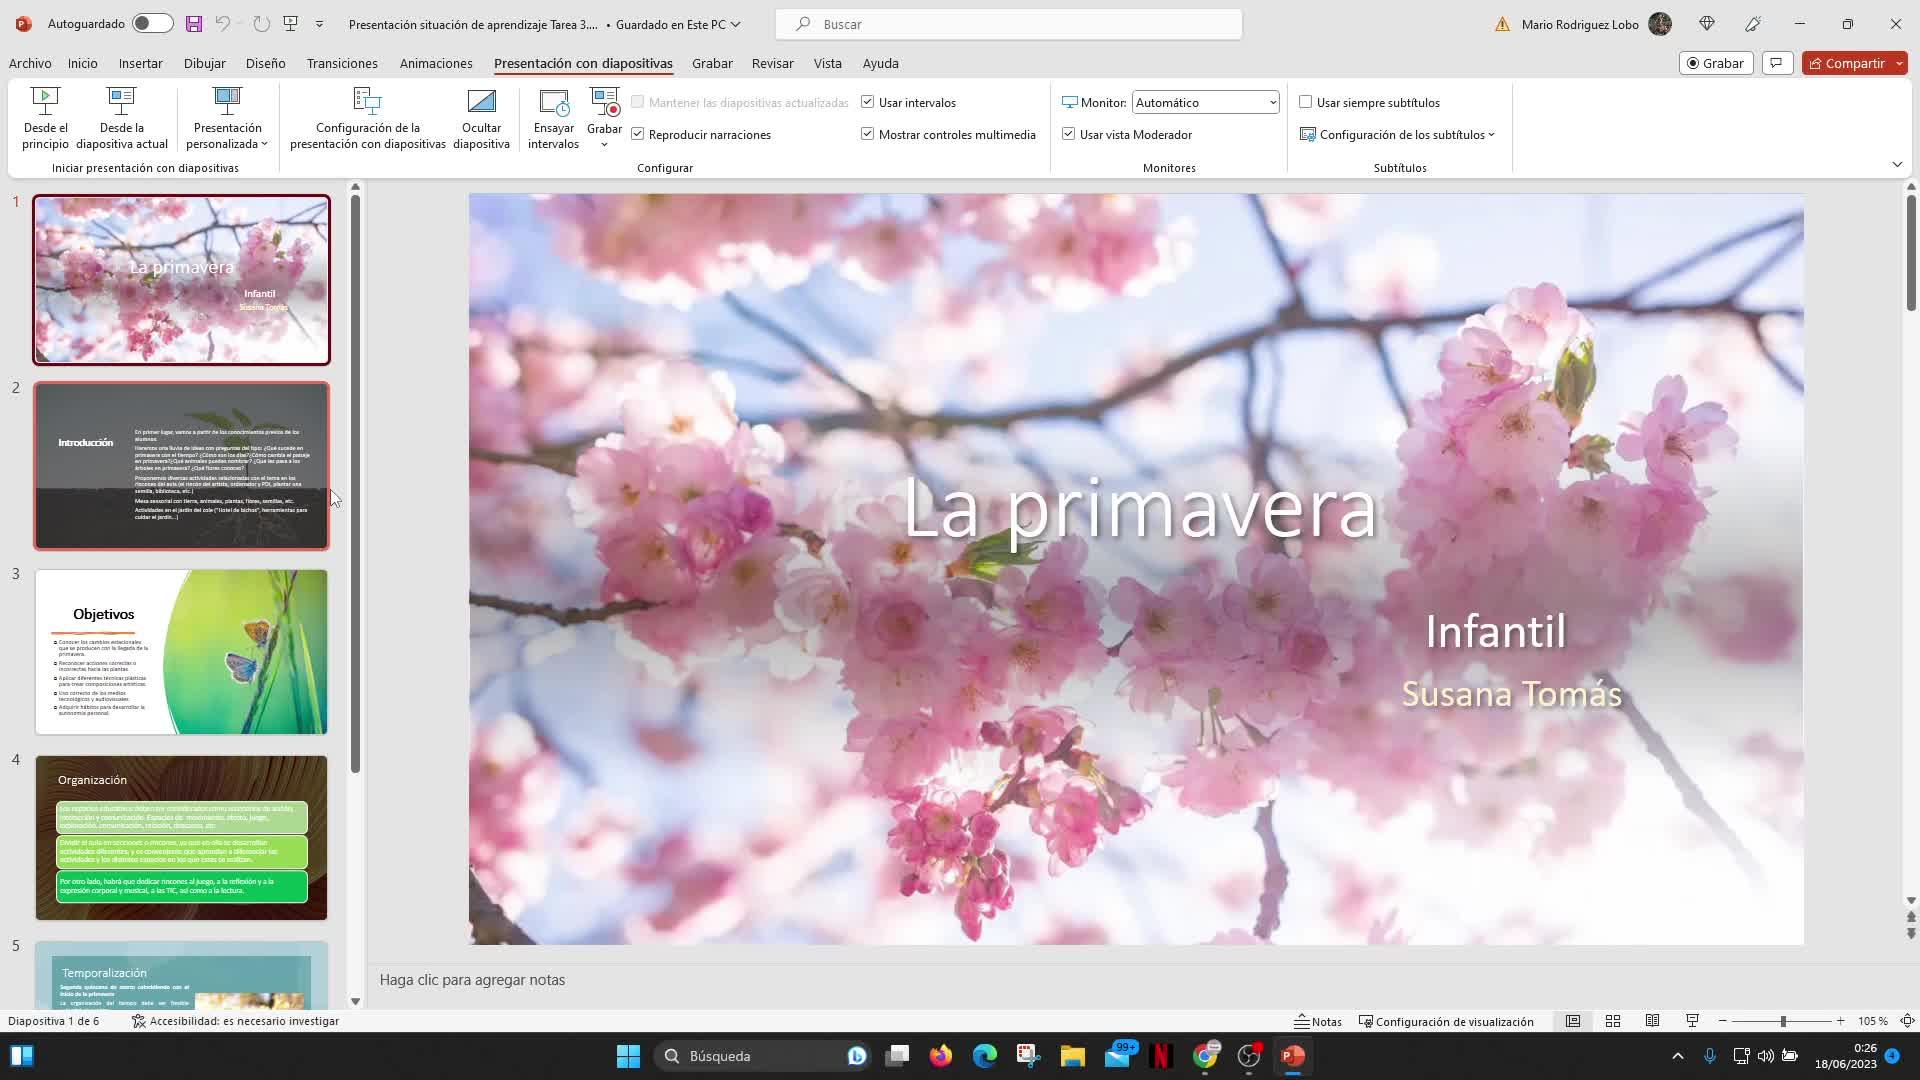Open the Animaciones ribbon tab
This screenshot has width=1920, height=1080.
point(436,63)
